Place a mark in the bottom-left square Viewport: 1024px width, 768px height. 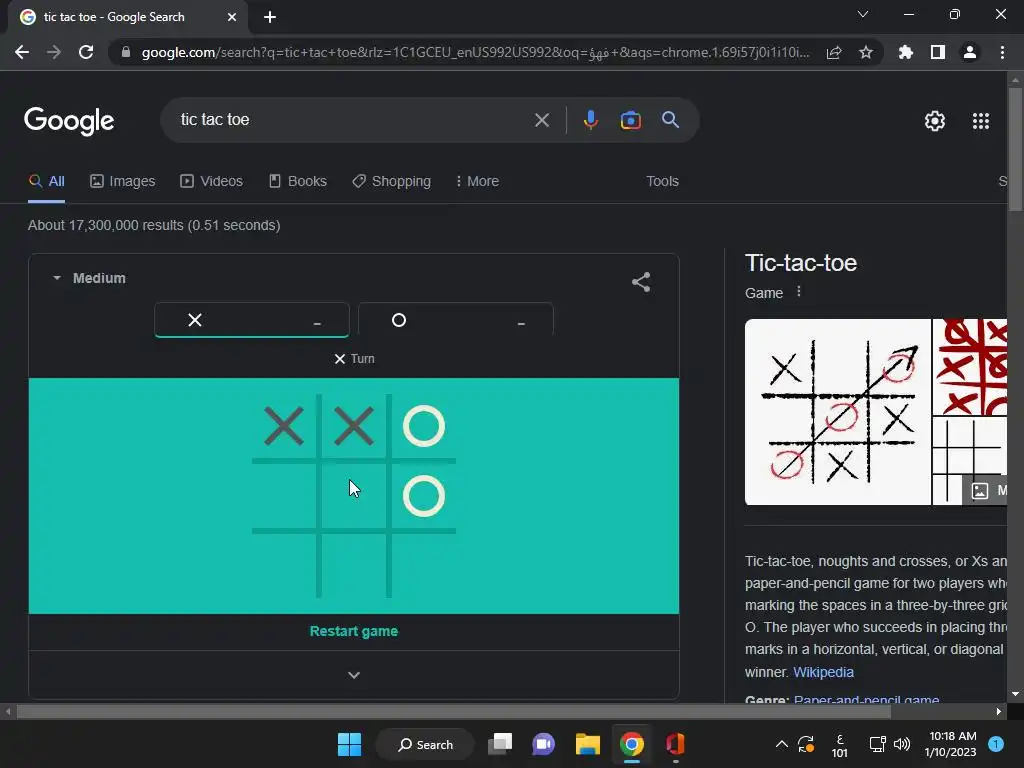(x=284, y=566)
